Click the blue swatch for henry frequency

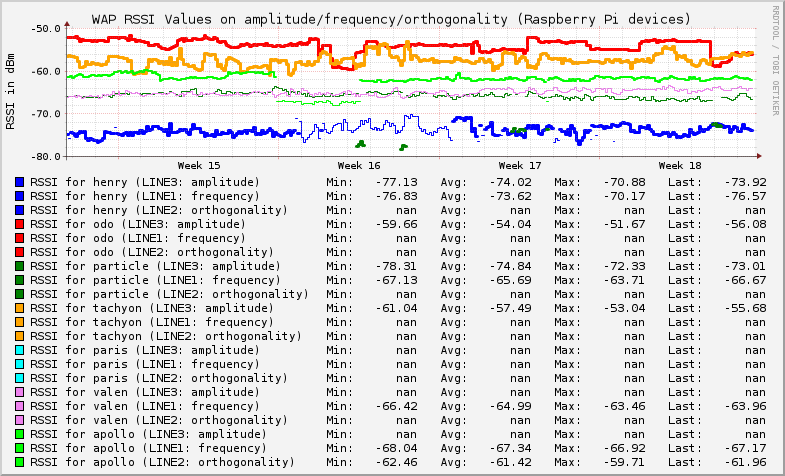[x=20, y=196]
